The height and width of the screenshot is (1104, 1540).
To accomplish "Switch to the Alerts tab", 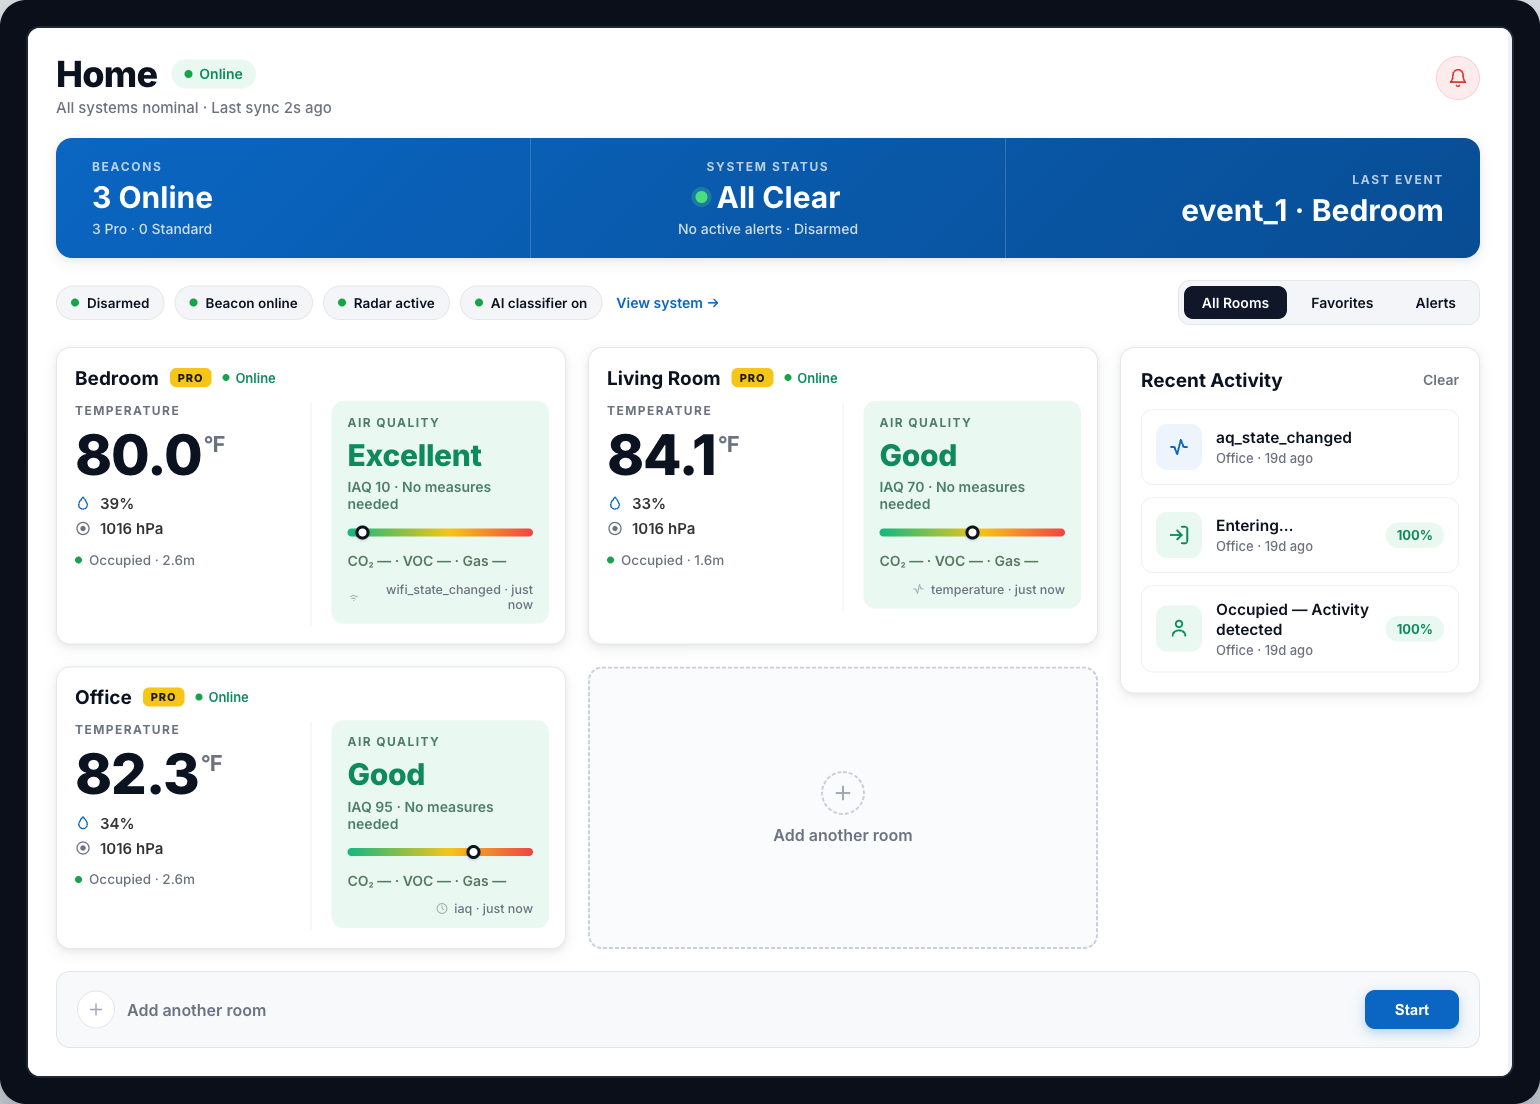I will (1435, 303).
